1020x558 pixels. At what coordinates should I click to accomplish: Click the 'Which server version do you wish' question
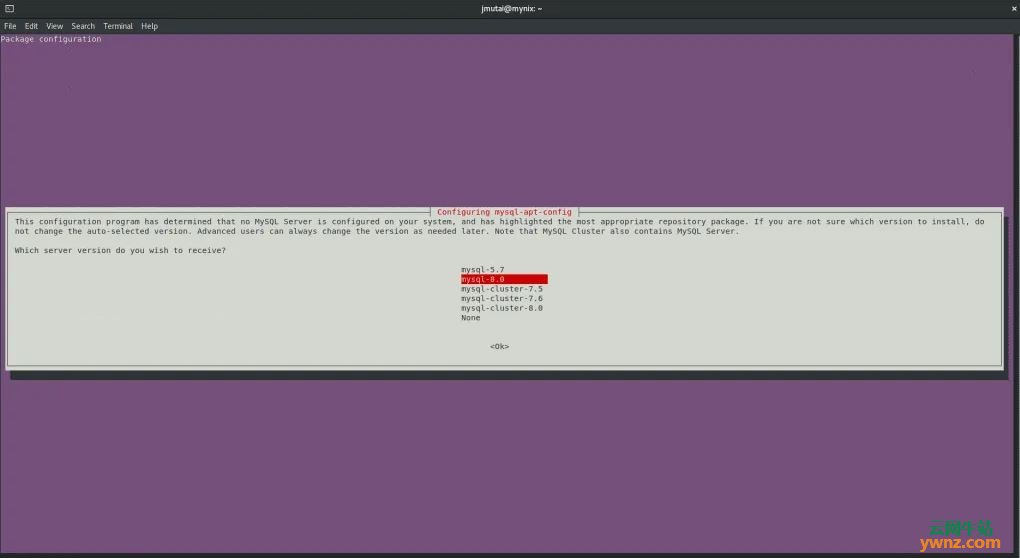(120, 250)
